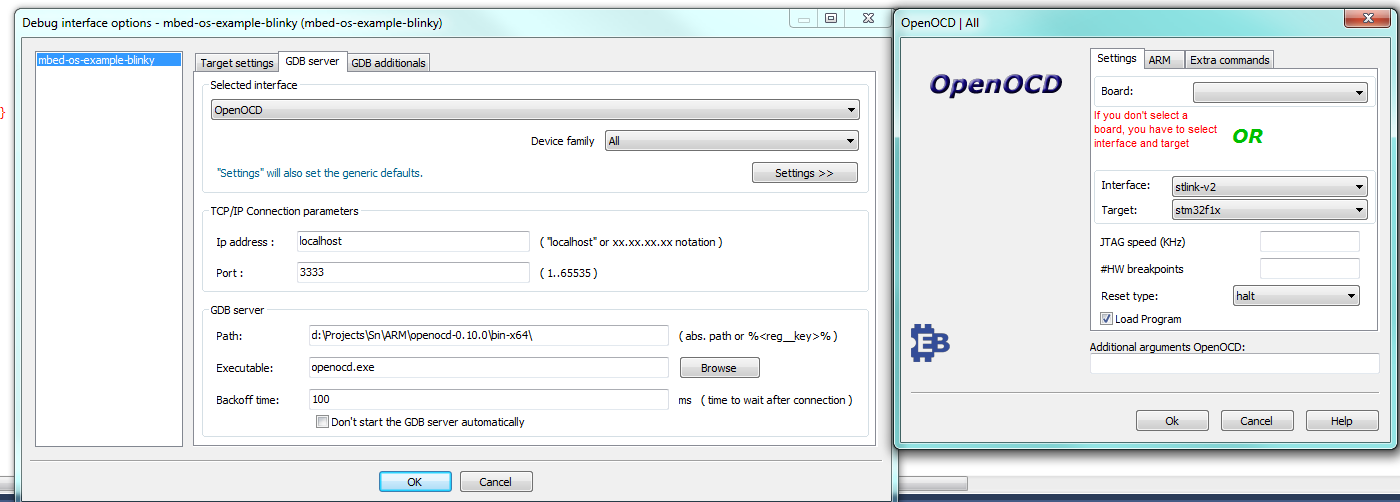Open the GDB additionals tab
The width and height of the screenshot is (1400, 502).
click(388, 63)
